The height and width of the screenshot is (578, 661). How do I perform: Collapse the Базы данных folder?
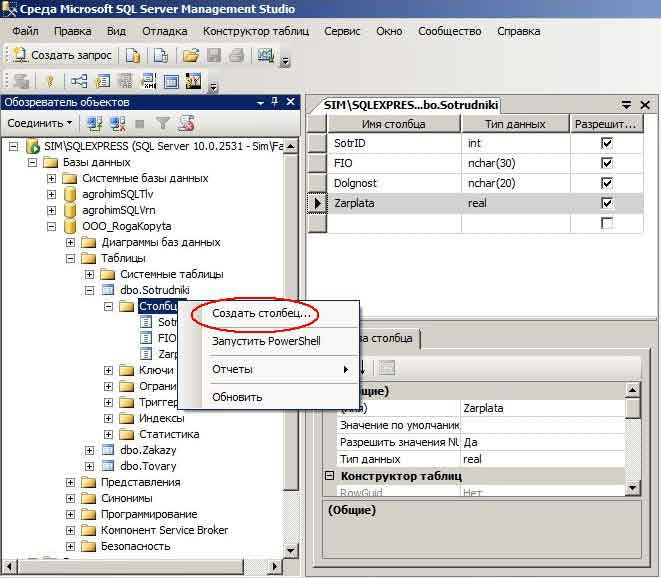(32, 162)
